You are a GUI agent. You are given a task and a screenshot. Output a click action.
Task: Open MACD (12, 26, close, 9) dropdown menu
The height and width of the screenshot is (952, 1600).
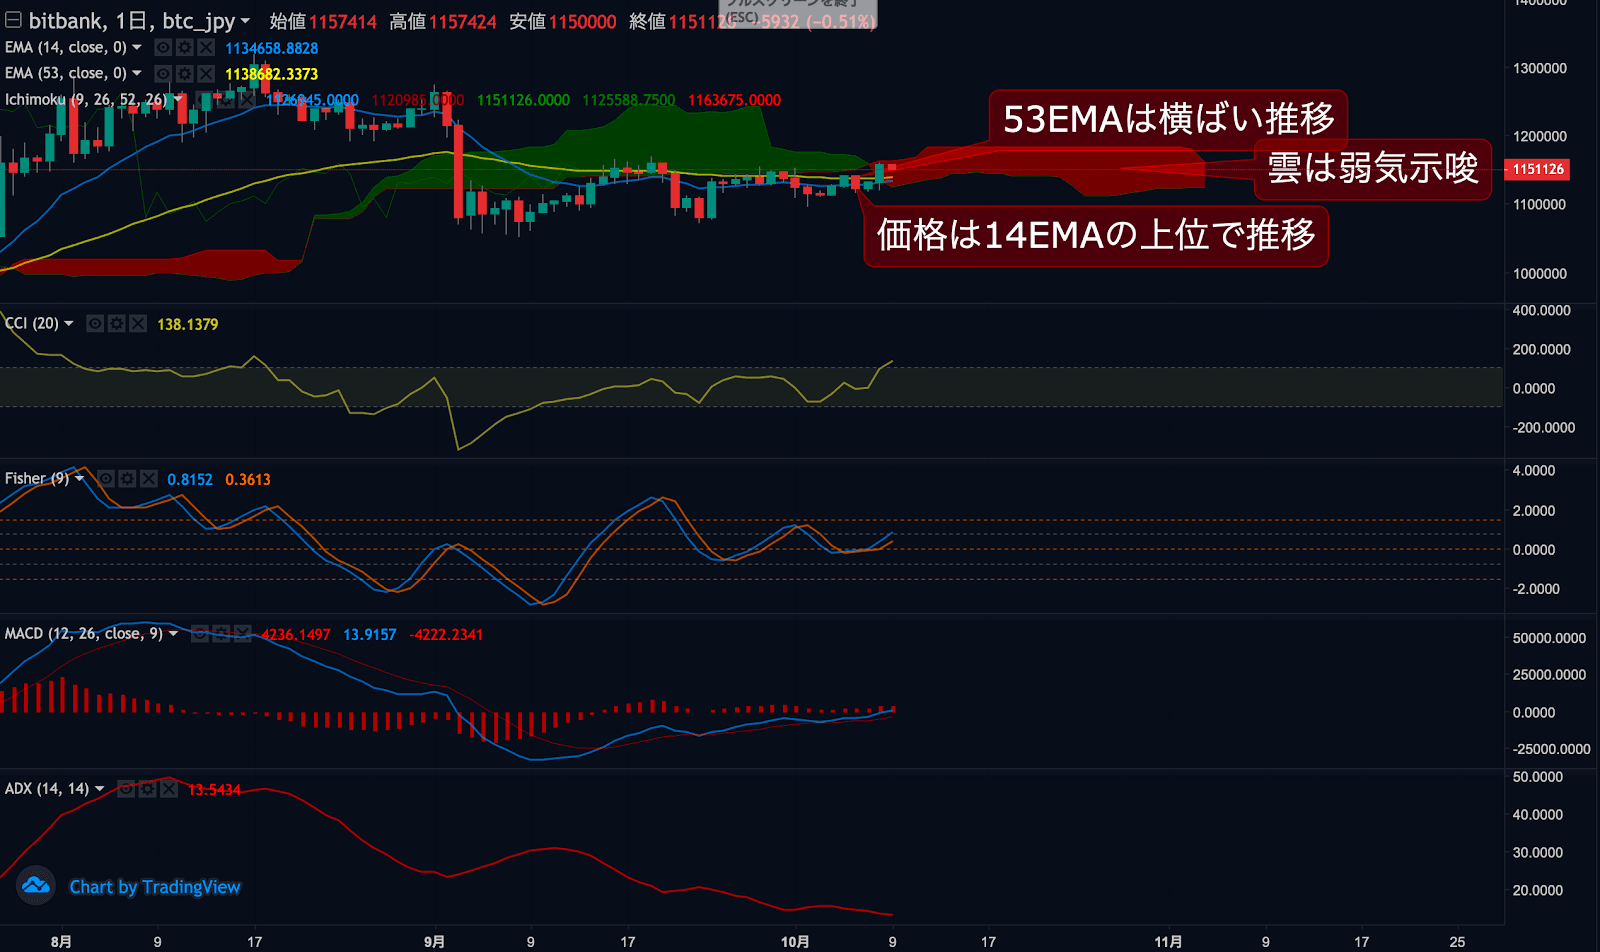click(173, 634)
